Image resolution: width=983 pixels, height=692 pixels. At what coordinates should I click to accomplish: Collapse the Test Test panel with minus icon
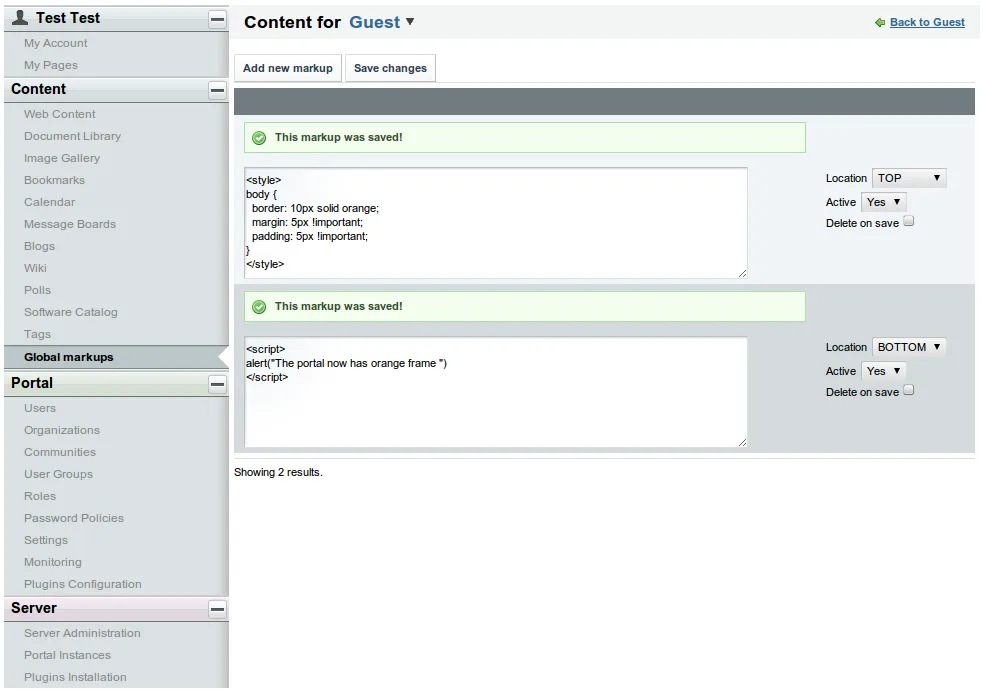pyautogui.click(x=217, y=19)
